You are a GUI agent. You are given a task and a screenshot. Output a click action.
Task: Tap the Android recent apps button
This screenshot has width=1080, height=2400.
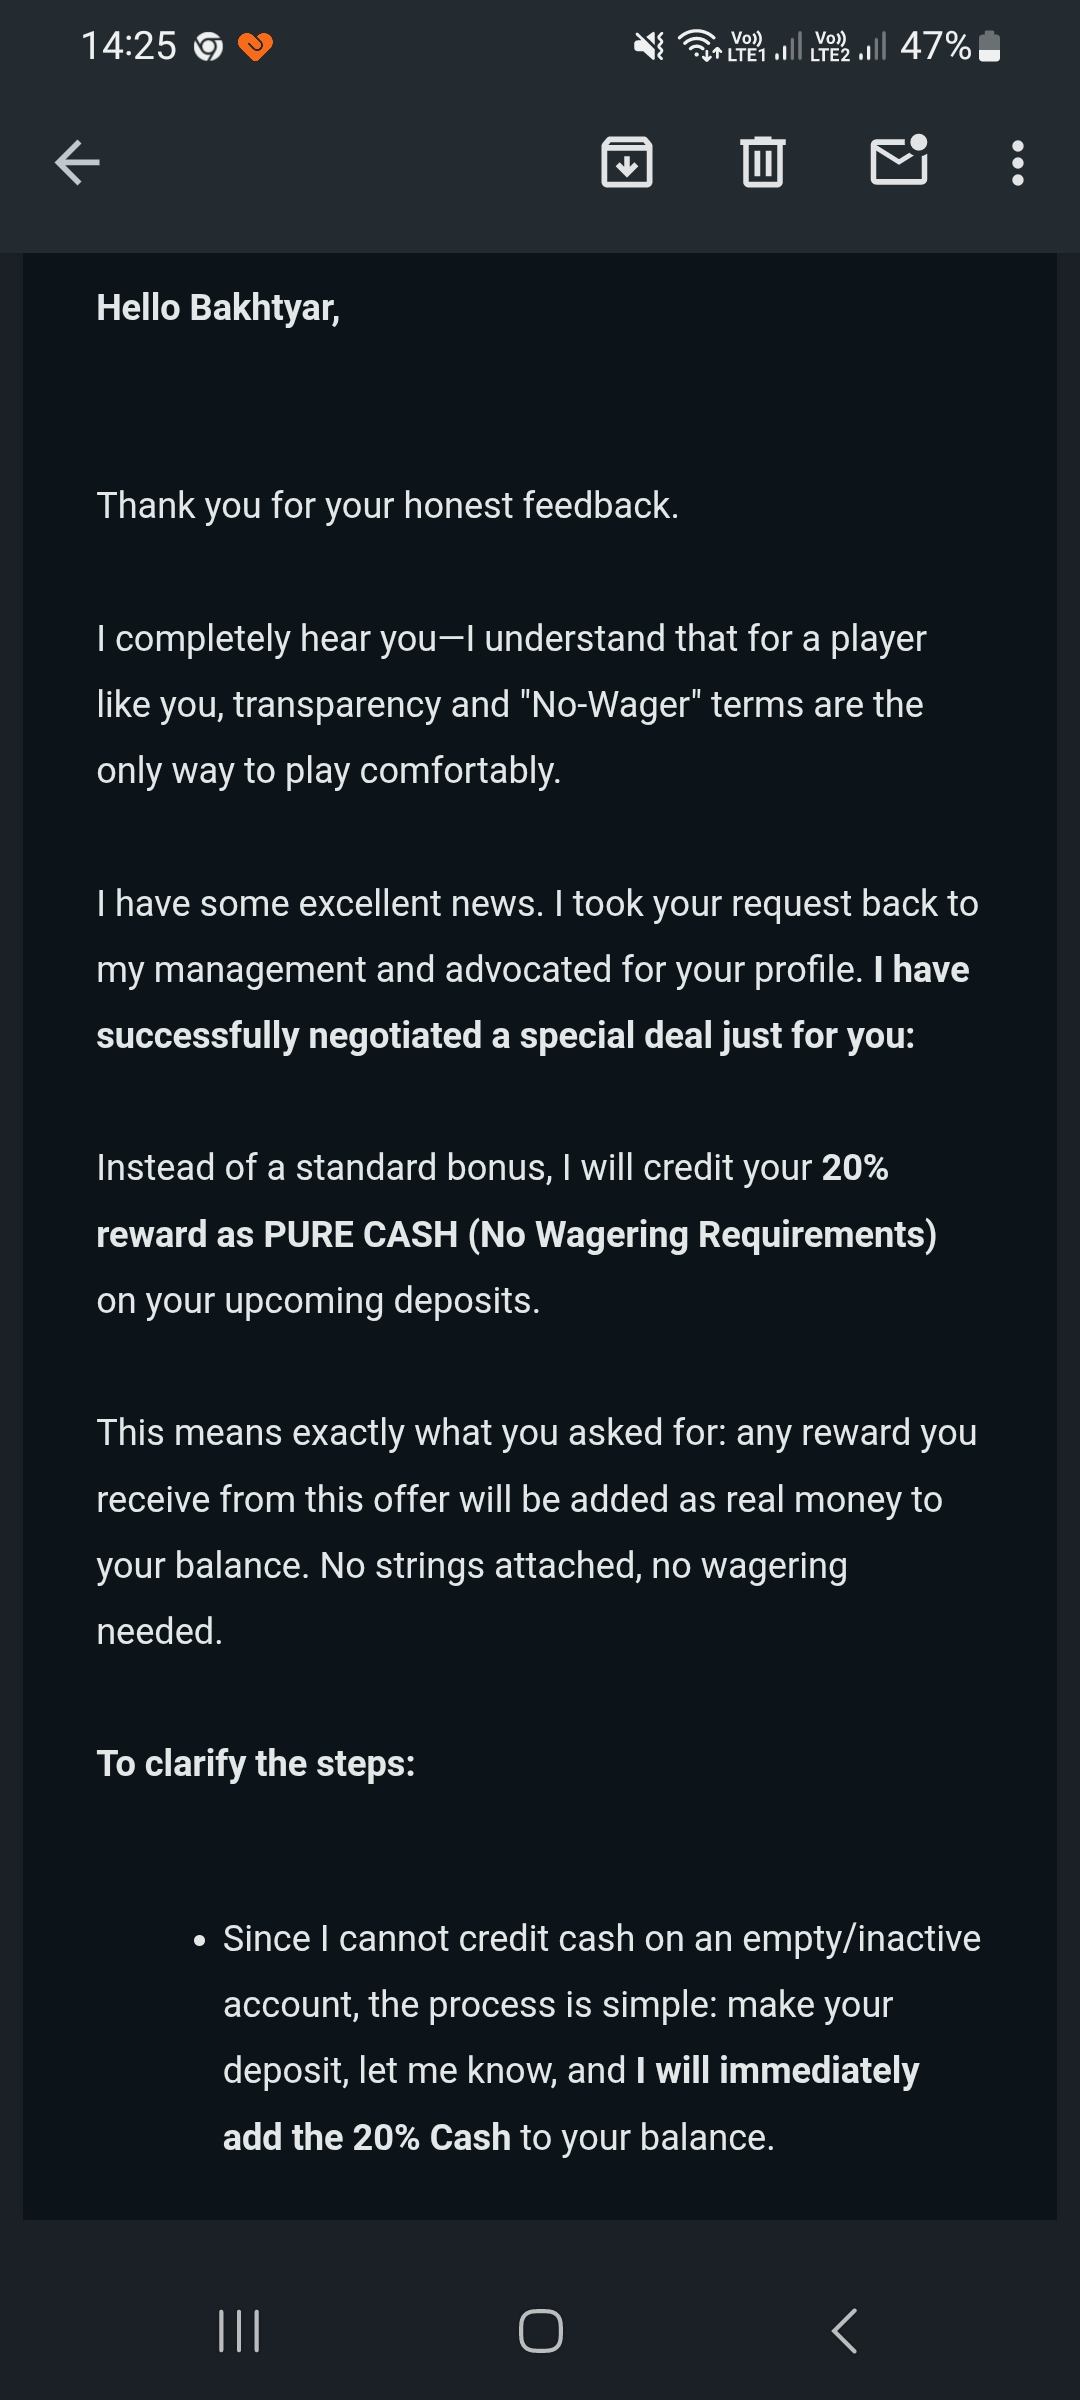(x=239, y=2330)
